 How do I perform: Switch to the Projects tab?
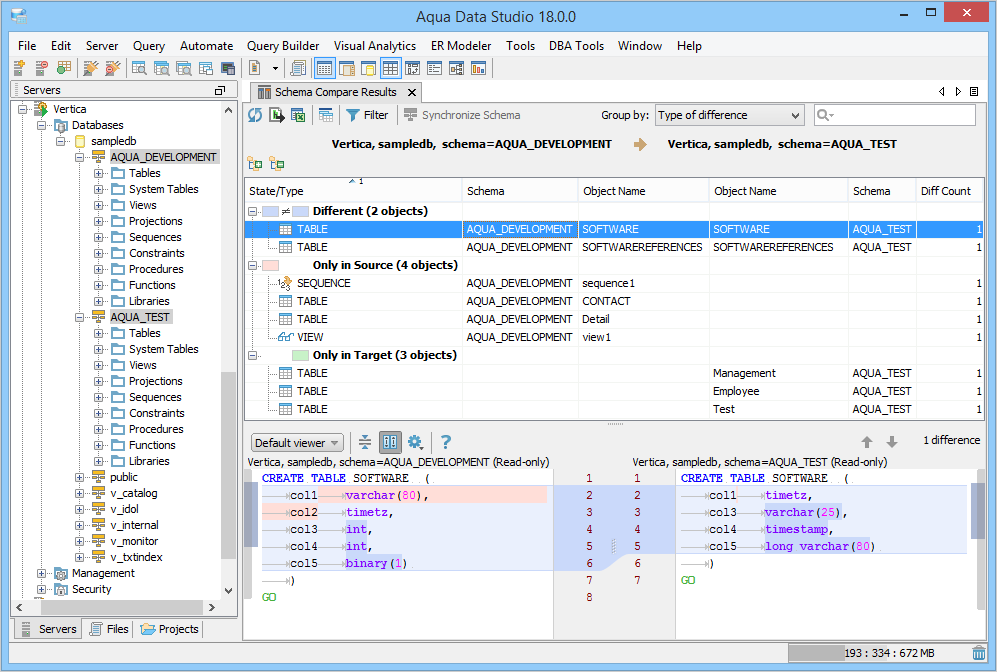(x=170, y=629)
